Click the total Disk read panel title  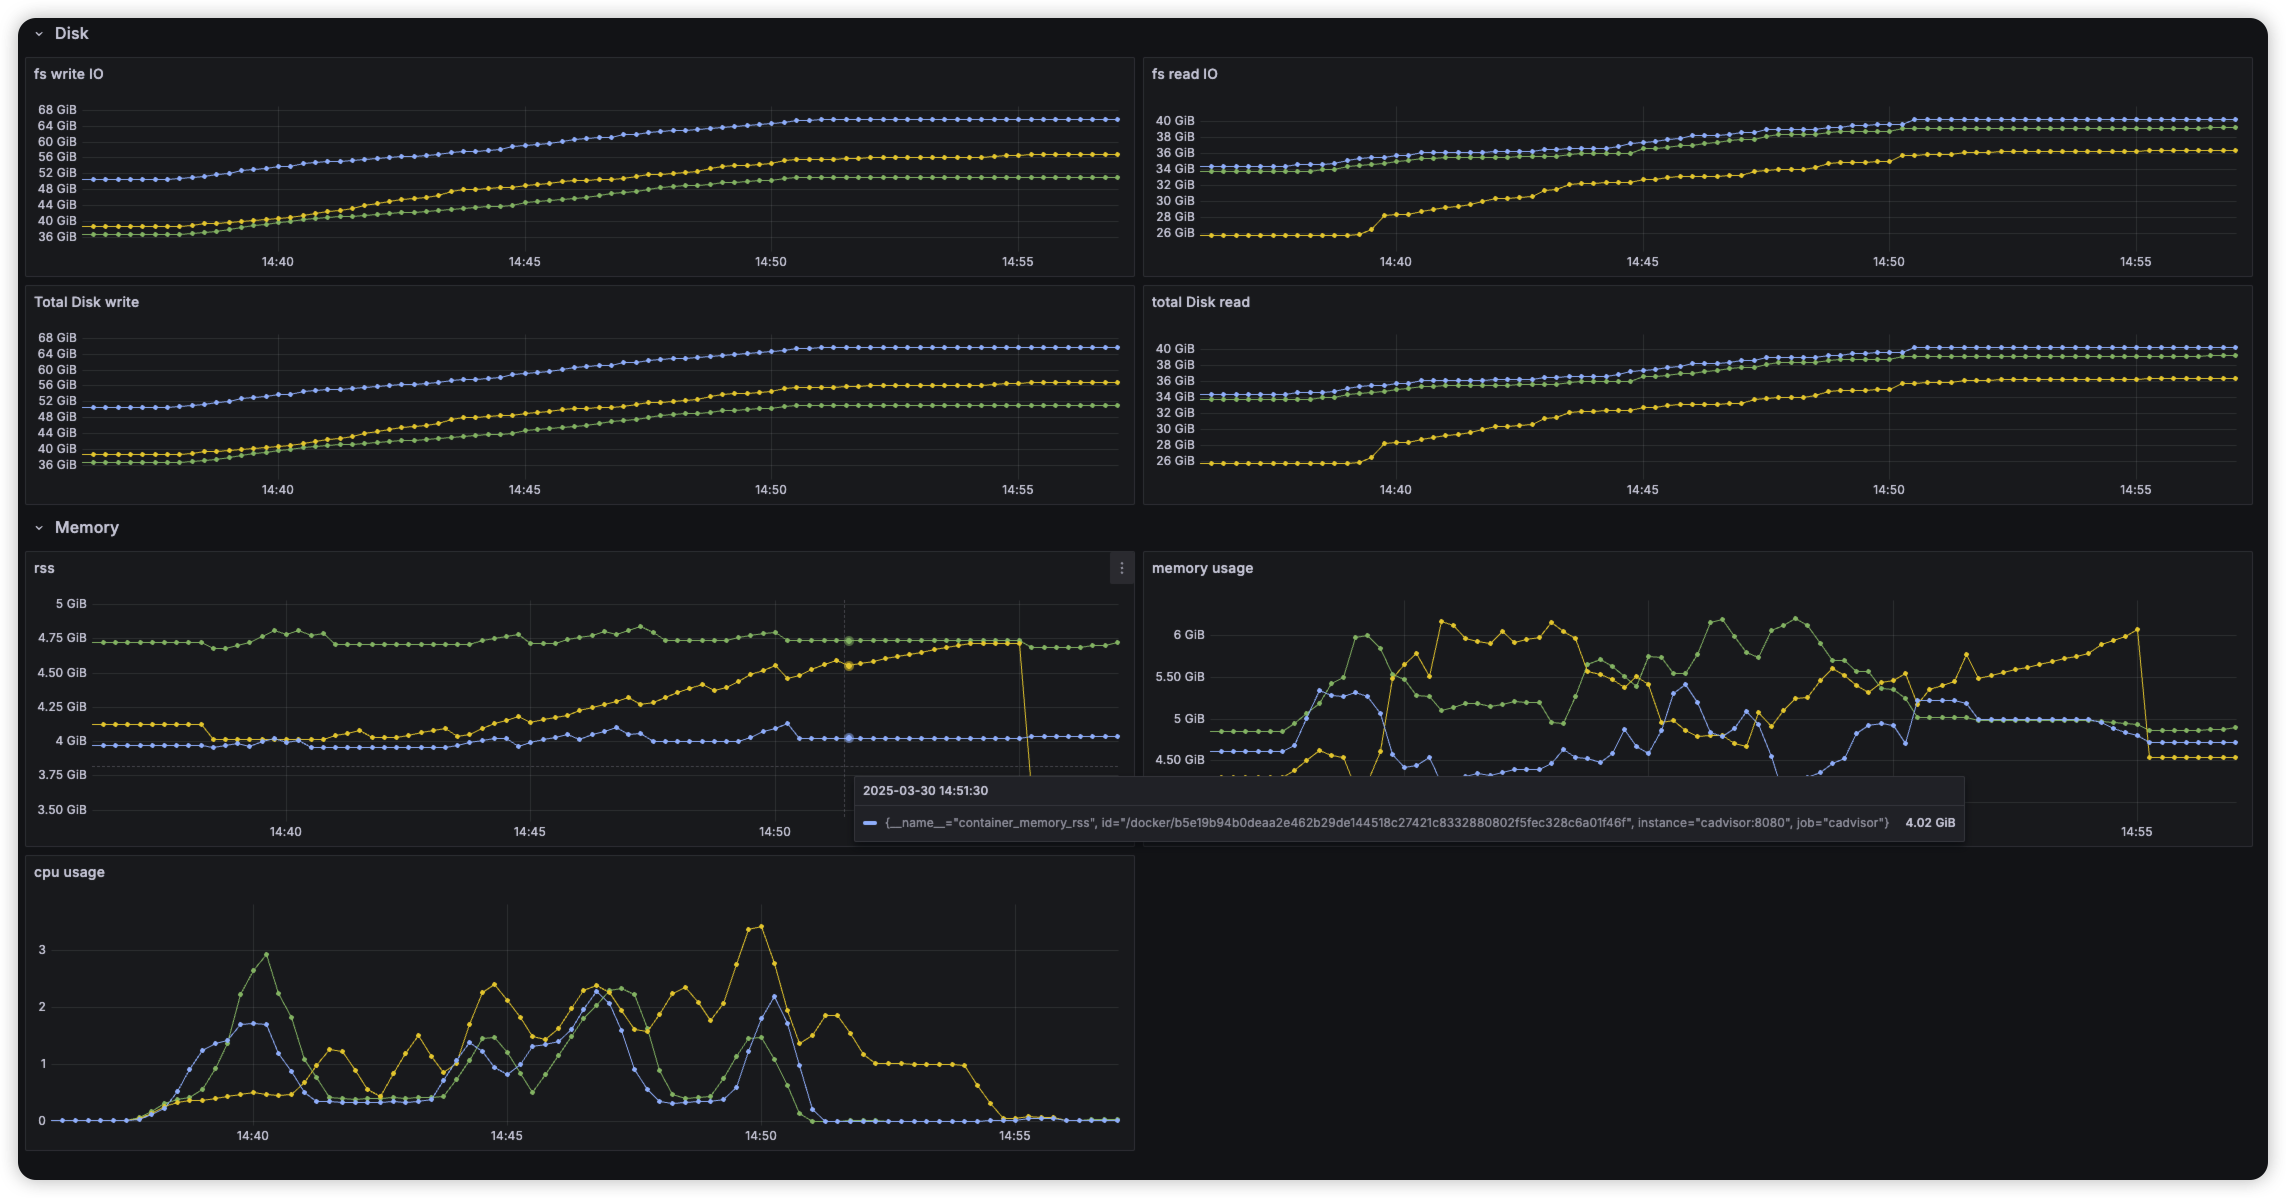coord(1200,302)
